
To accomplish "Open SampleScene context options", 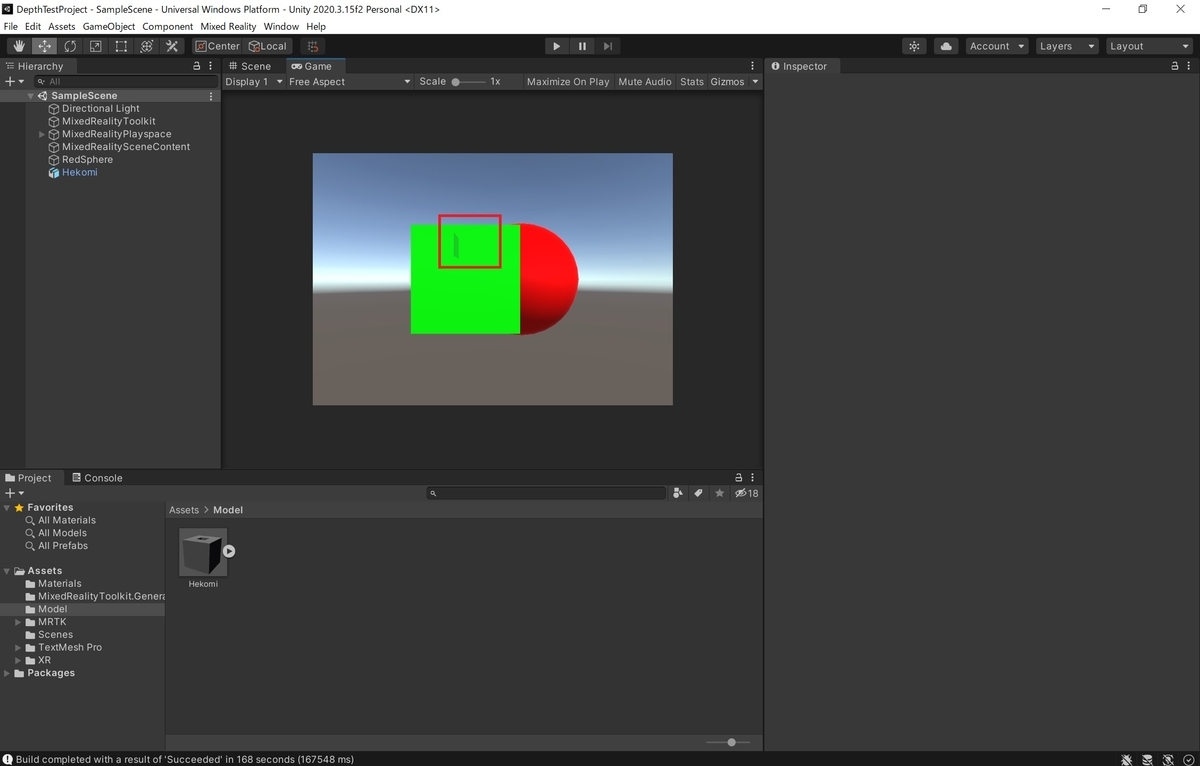I will 211,96.
